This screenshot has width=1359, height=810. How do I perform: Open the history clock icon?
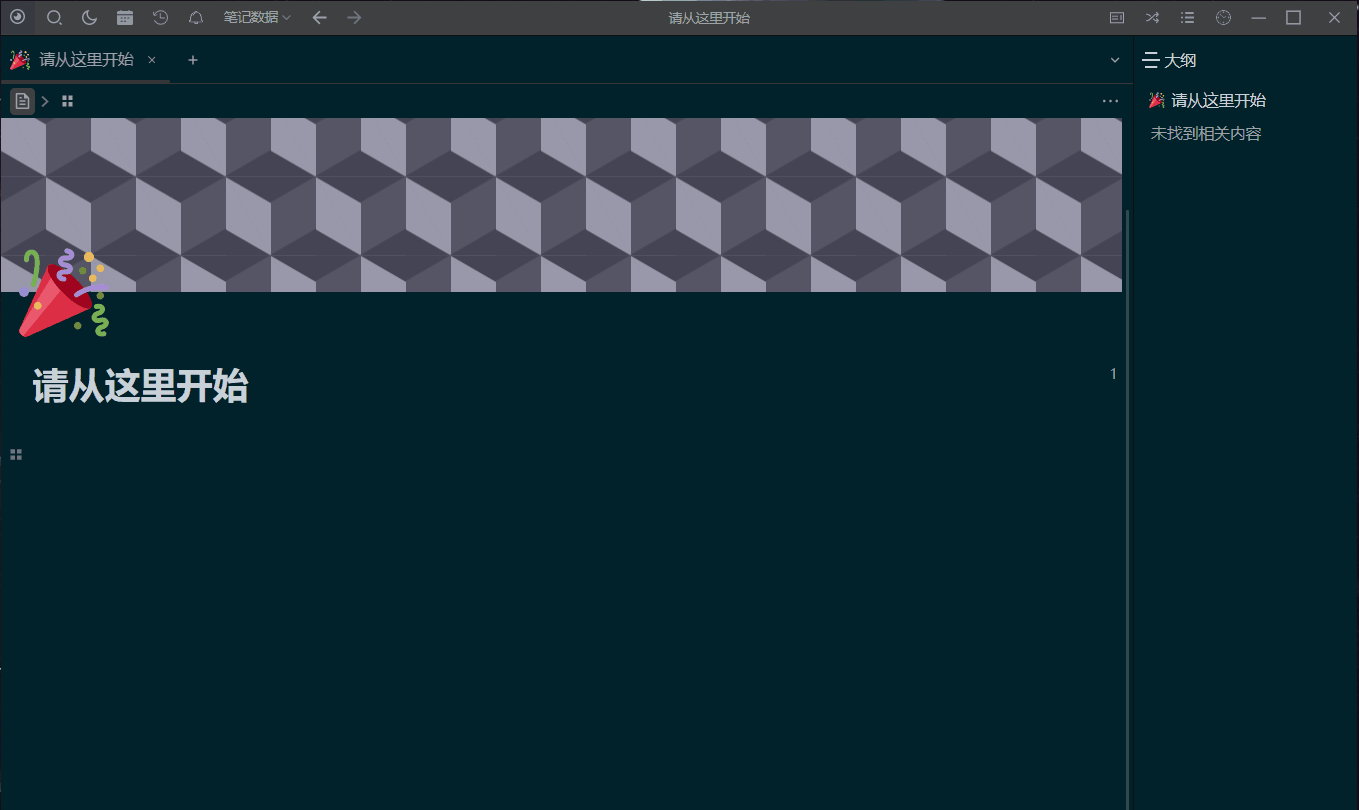click(160, 17)
